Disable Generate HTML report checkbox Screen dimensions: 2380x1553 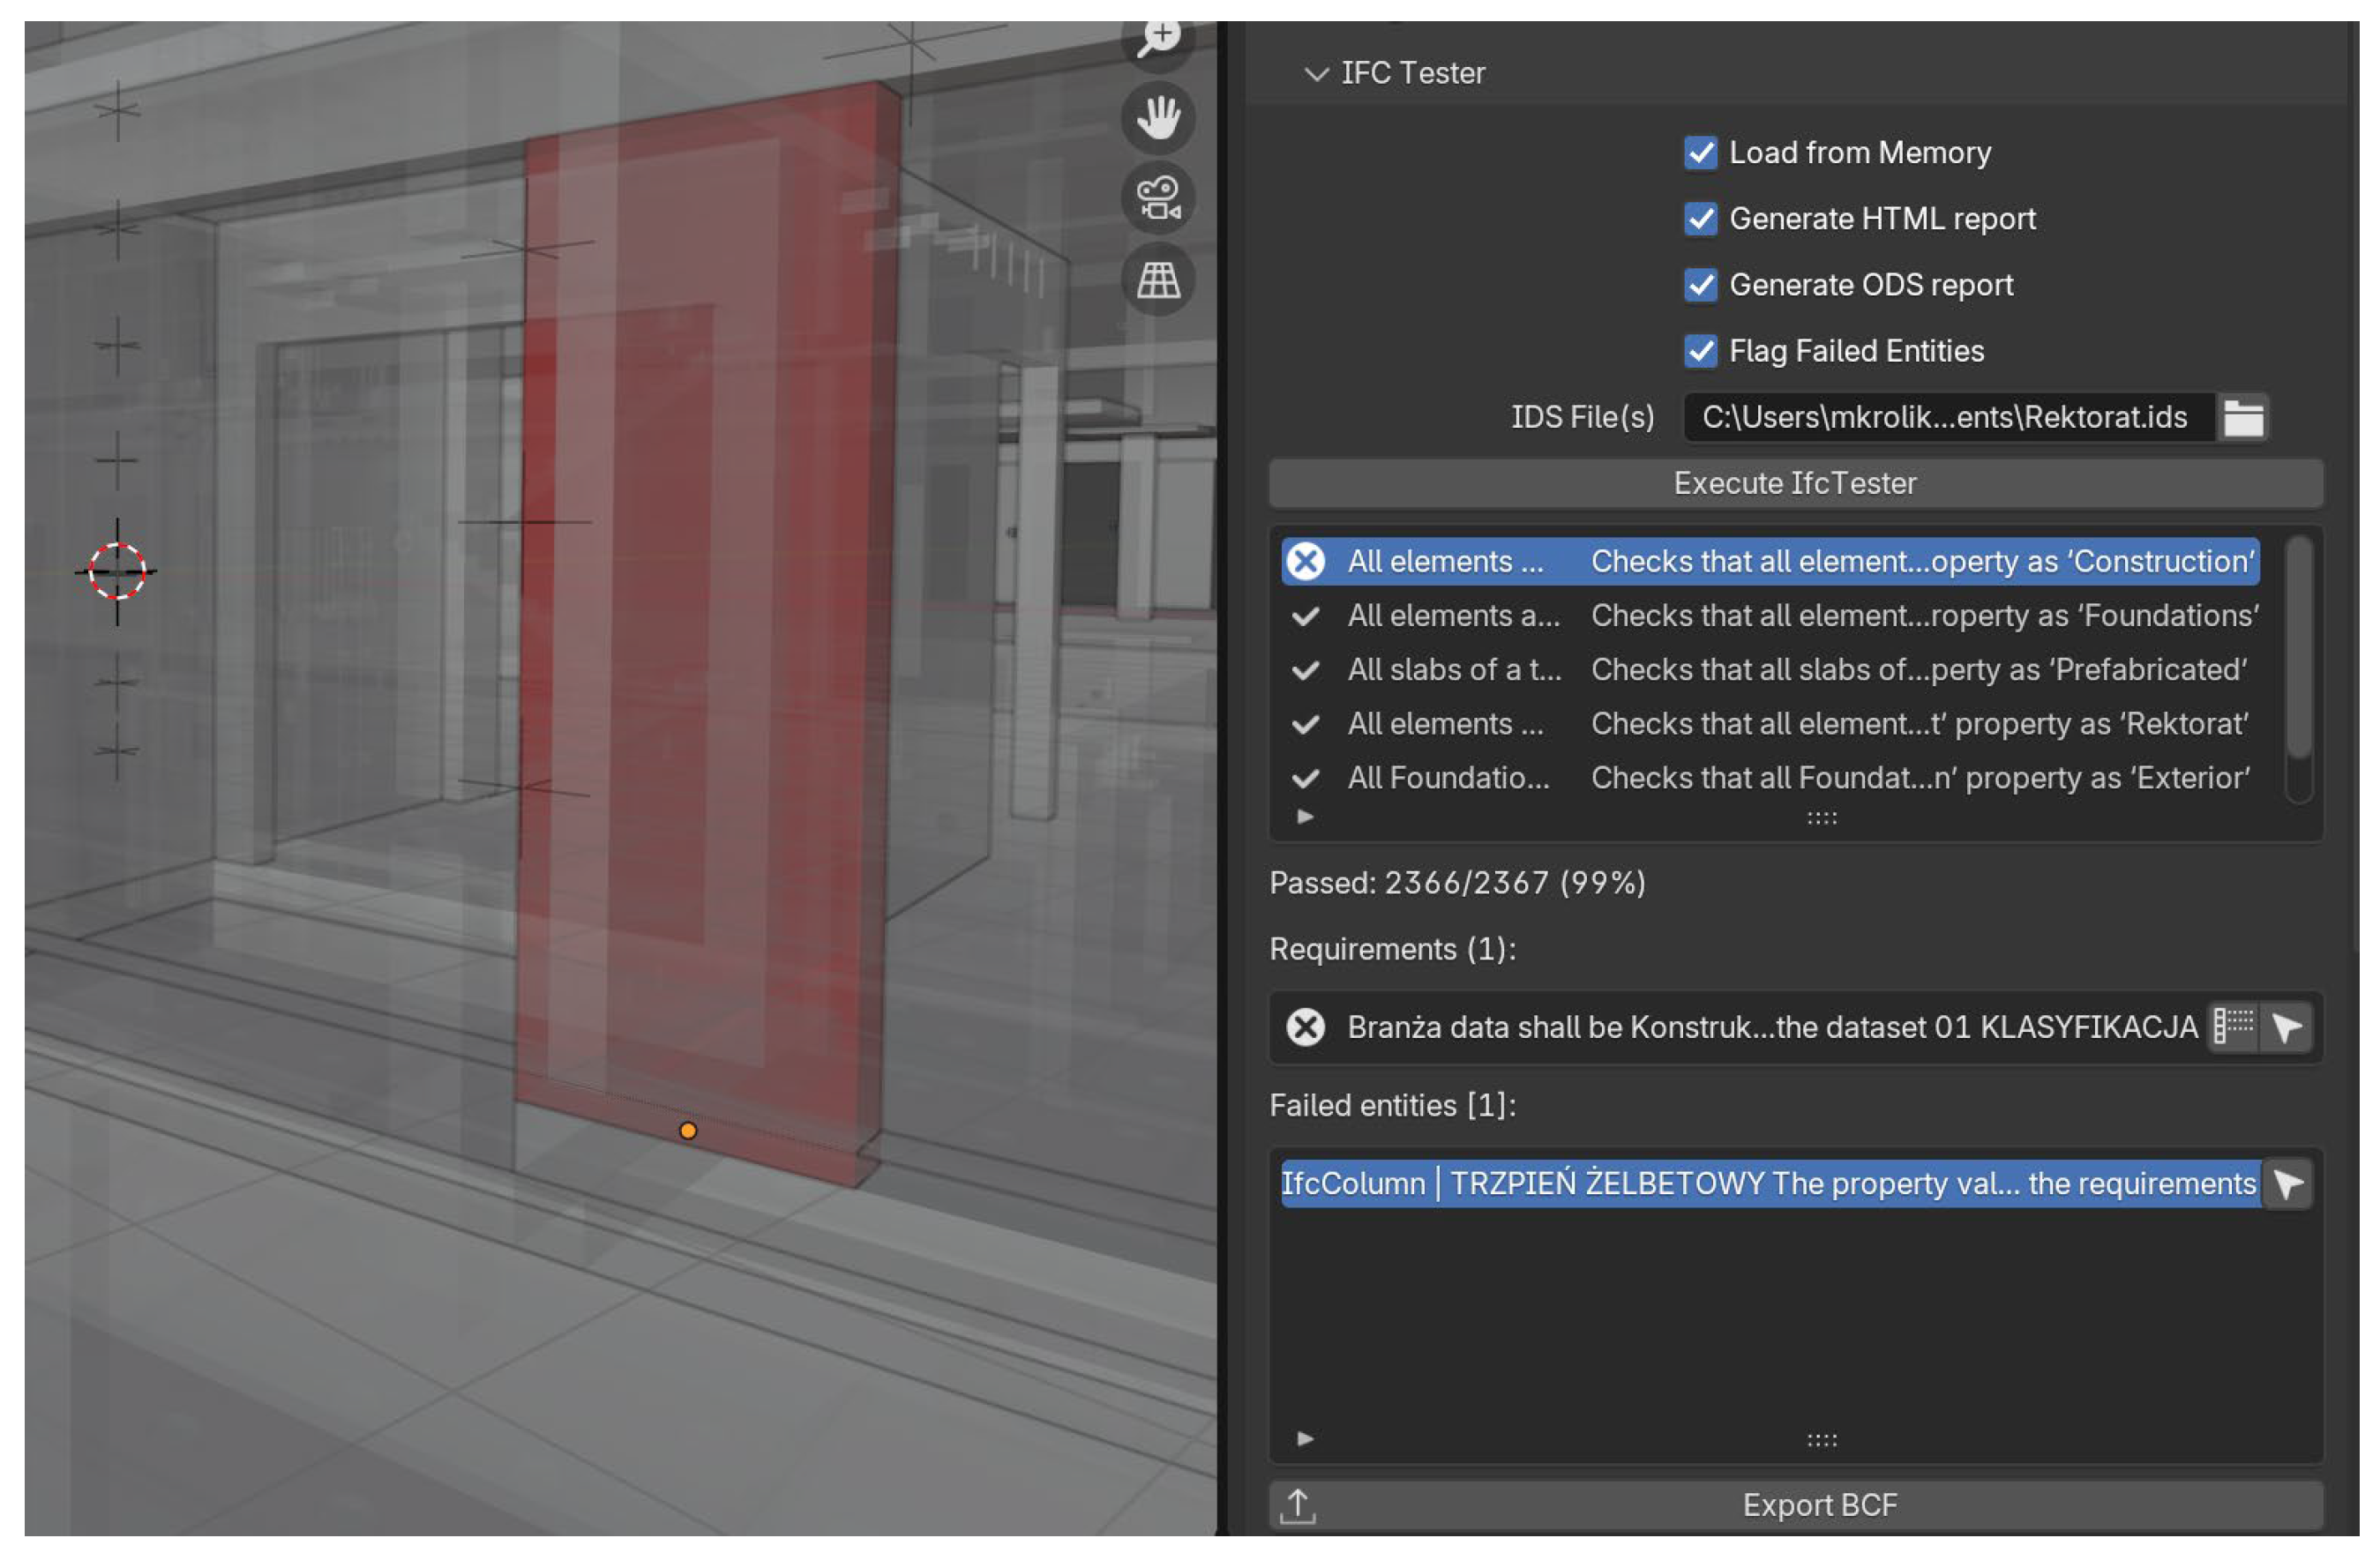[x=1700, y=219]
